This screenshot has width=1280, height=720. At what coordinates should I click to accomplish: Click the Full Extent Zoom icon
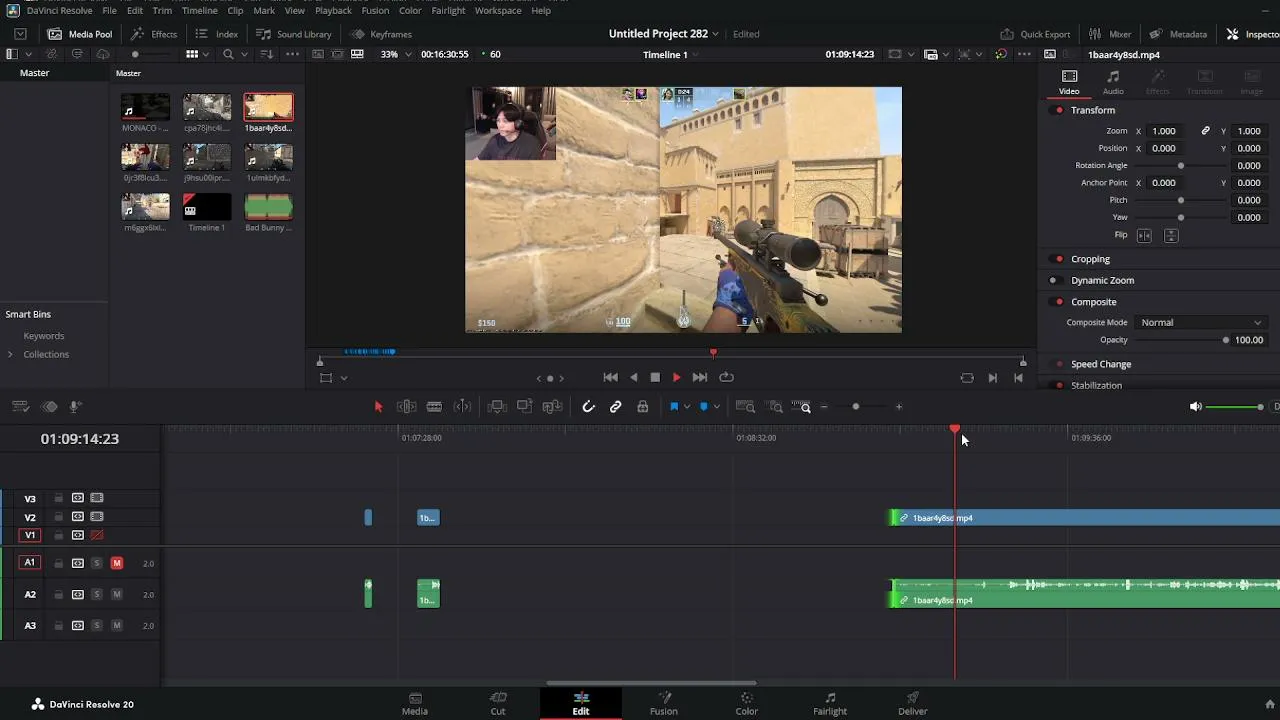pyautogui.click(x=745, y=407)
